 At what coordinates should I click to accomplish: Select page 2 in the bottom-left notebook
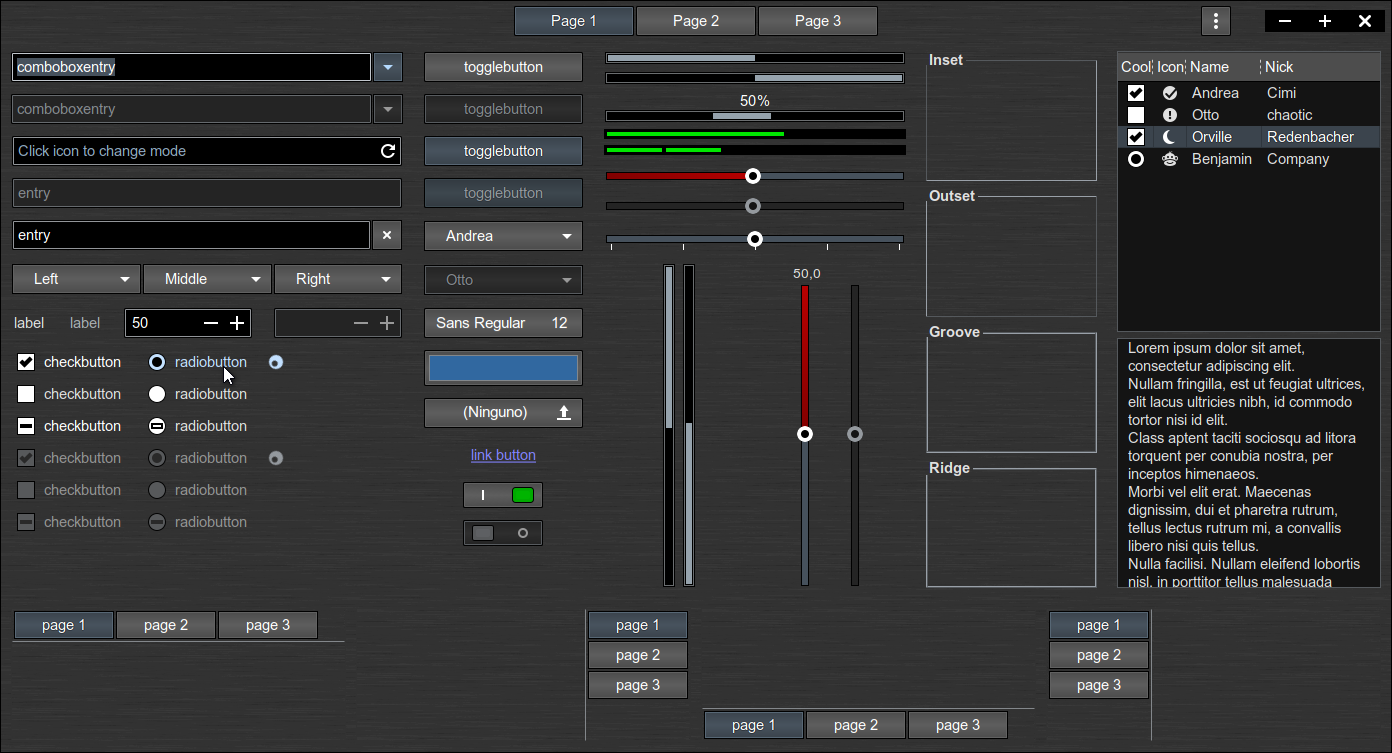pyautogui.click(x=166, y=625)
